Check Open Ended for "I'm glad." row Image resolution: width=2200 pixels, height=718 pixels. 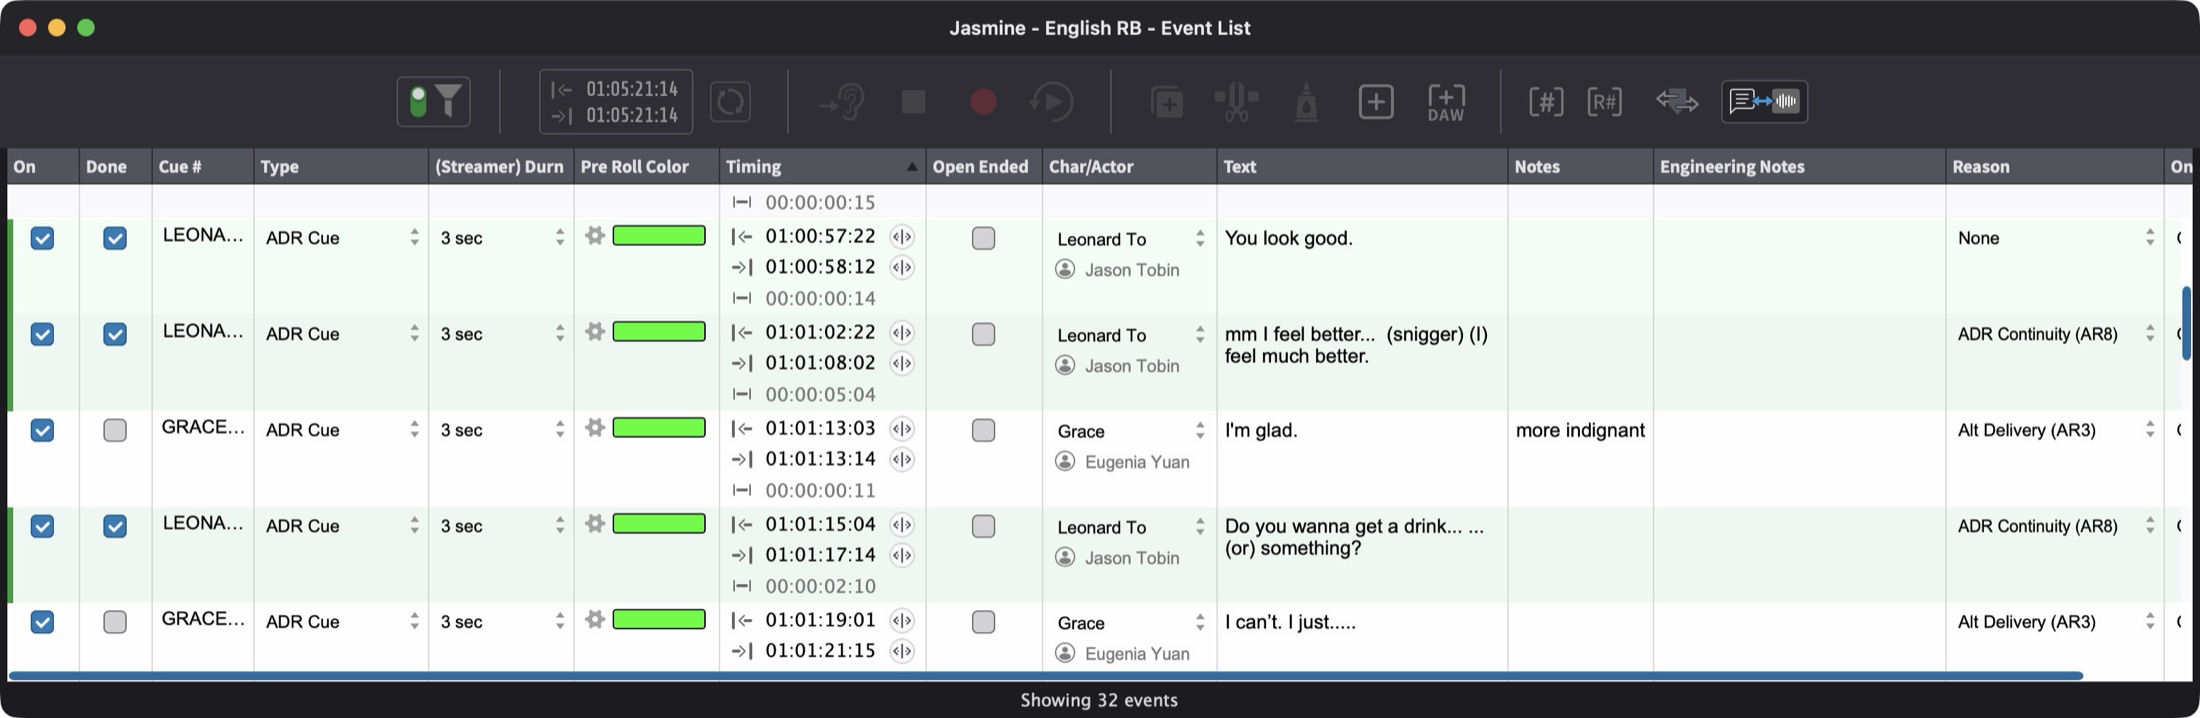tap(983, 430)
